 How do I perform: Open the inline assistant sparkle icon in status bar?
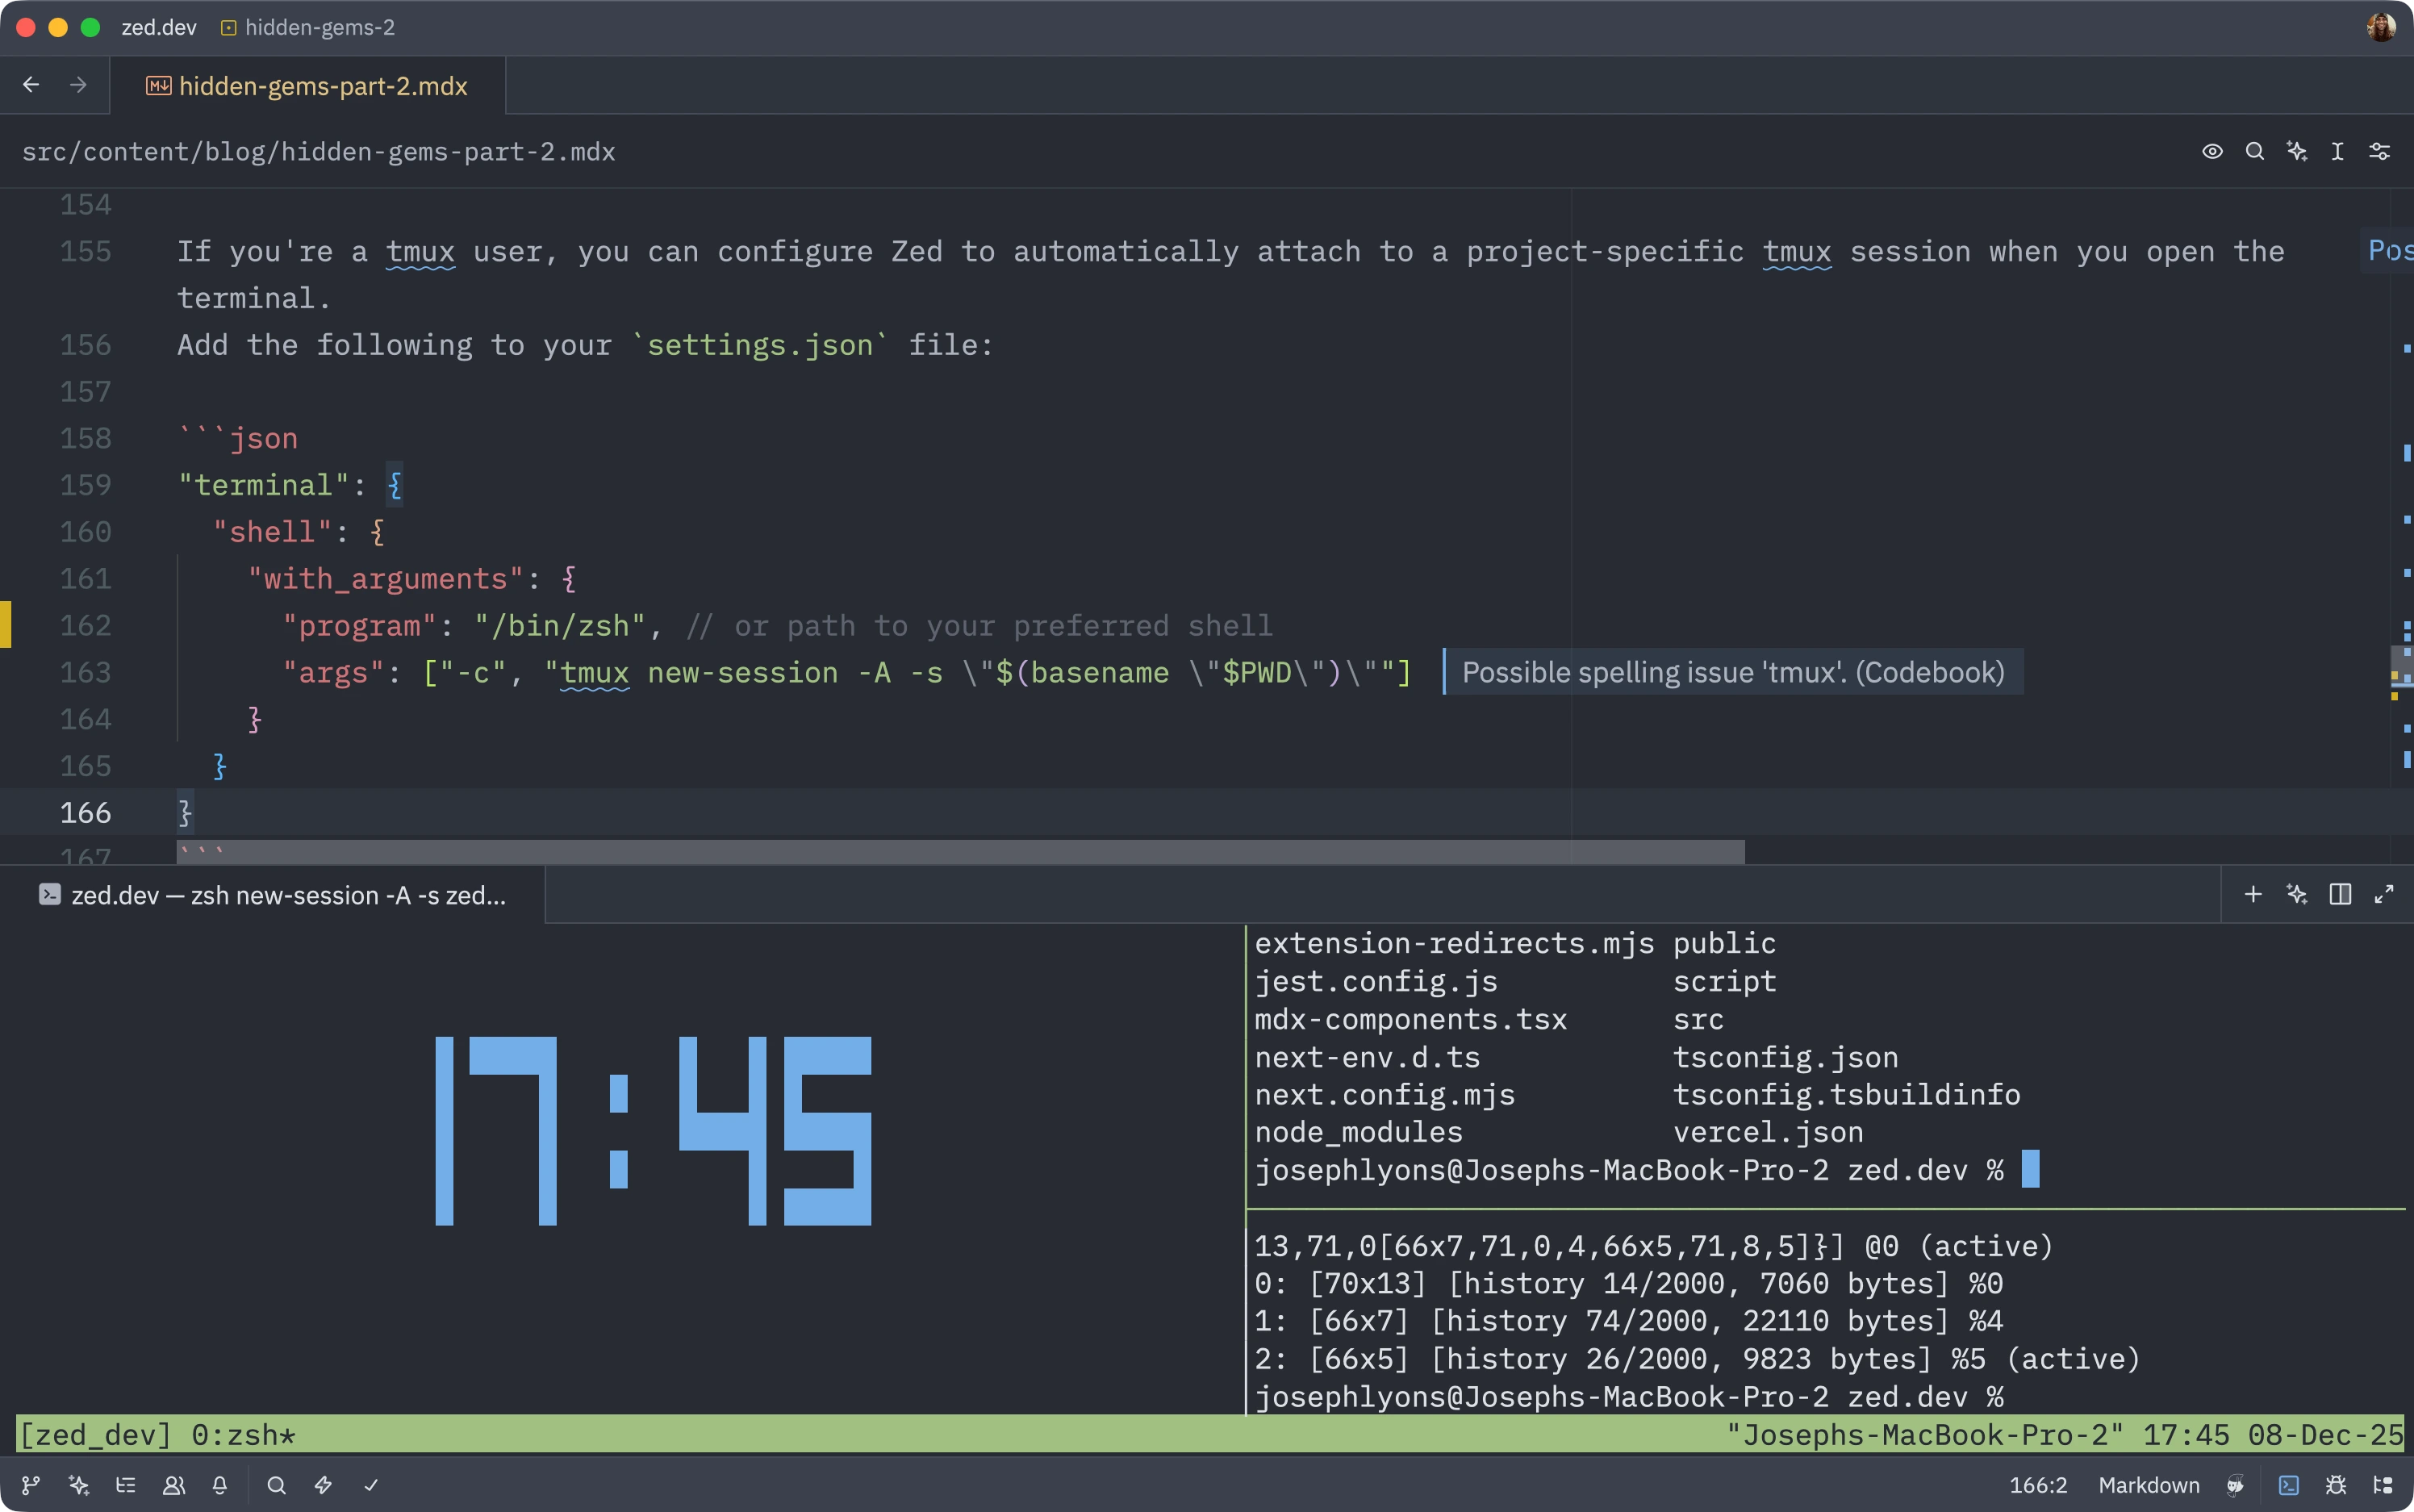tap(78, 1486)
